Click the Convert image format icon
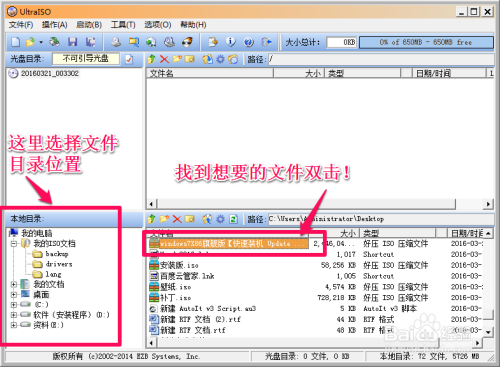Screen dimensions: 500x367 151,42
